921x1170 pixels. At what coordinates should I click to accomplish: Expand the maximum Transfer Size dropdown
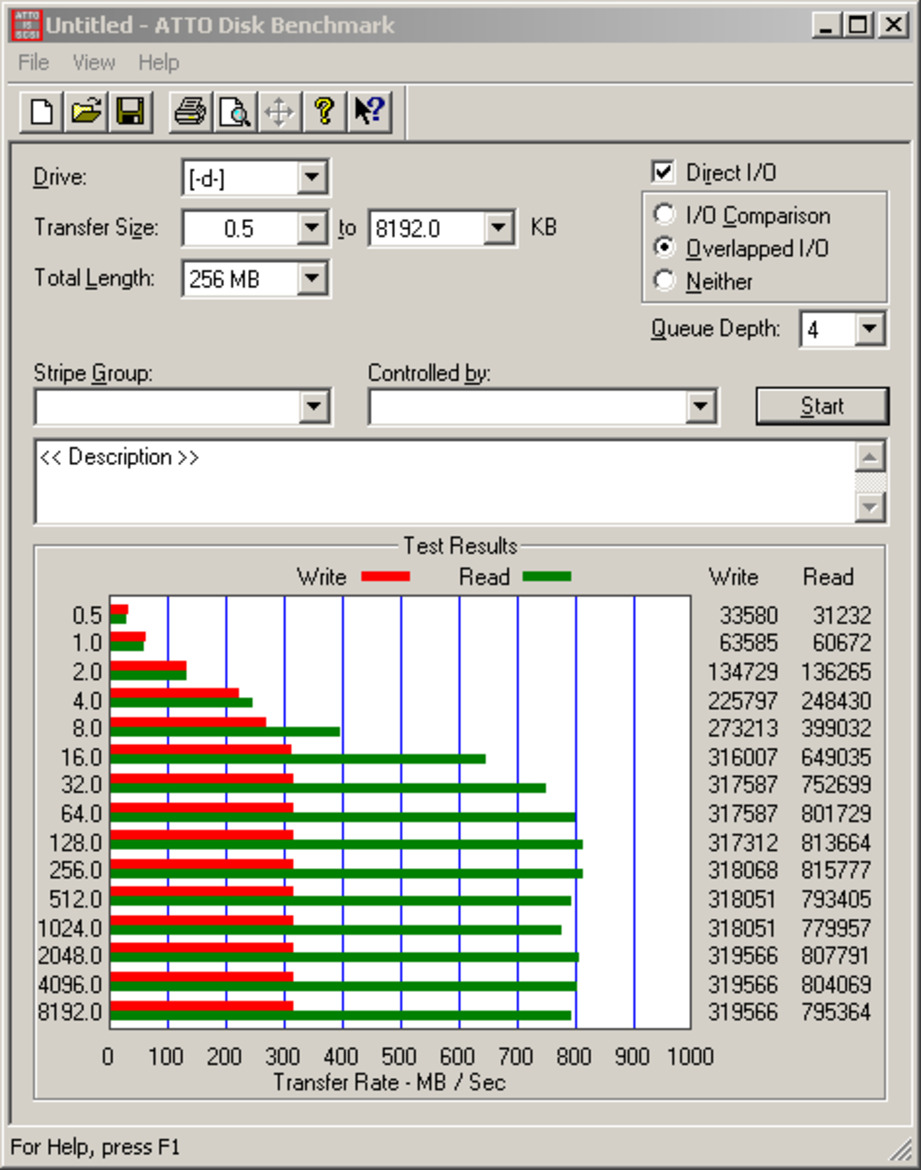click(497, 228)
